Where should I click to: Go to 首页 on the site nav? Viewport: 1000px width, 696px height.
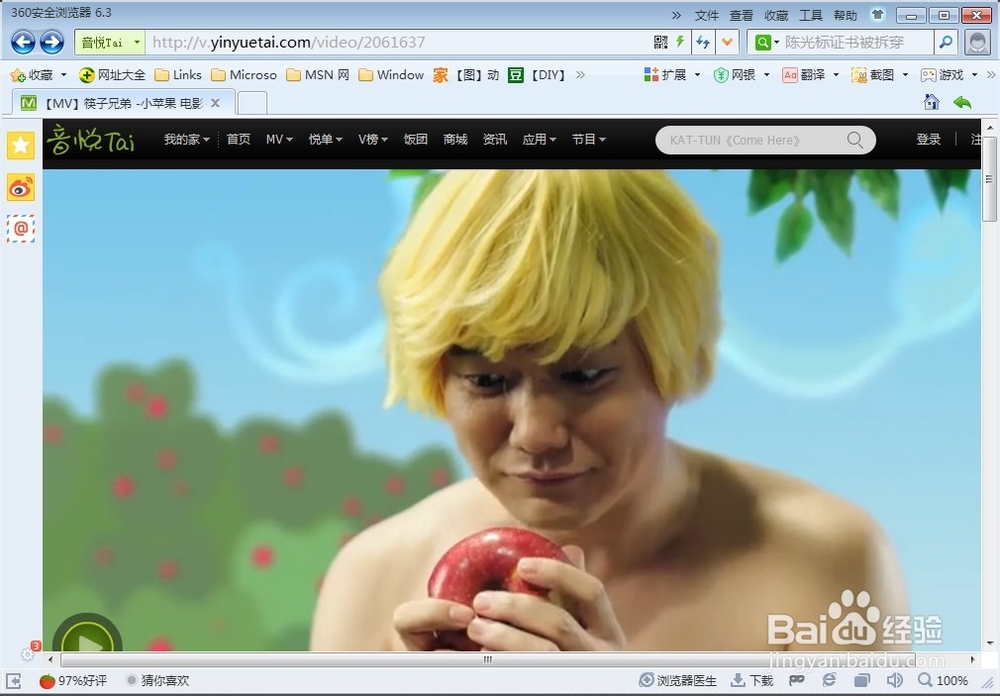pyautogui.click(x=239, y=139)
